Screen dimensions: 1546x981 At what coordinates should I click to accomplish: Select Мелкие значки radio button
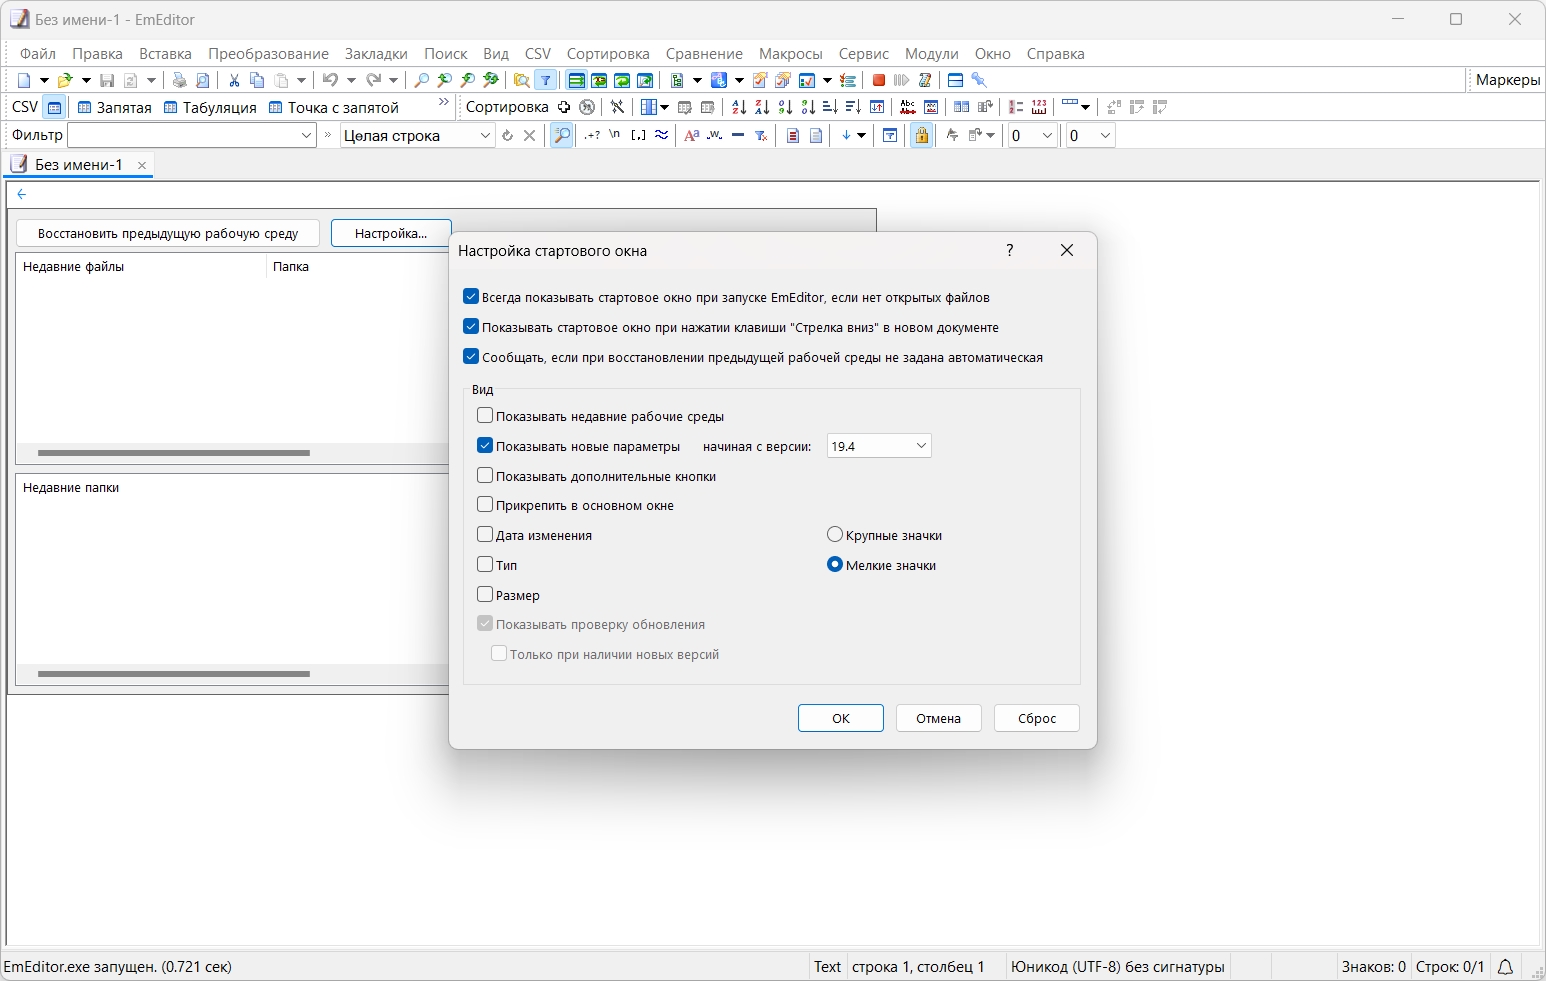tap(835, 565)
